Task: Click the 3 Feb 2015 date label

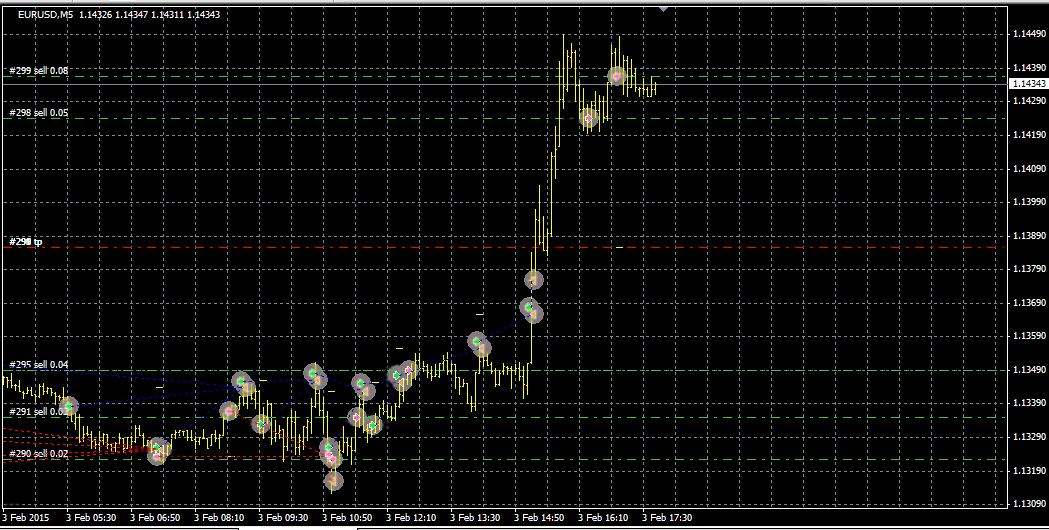Action: pyautogui.click(x=26, y=517)
